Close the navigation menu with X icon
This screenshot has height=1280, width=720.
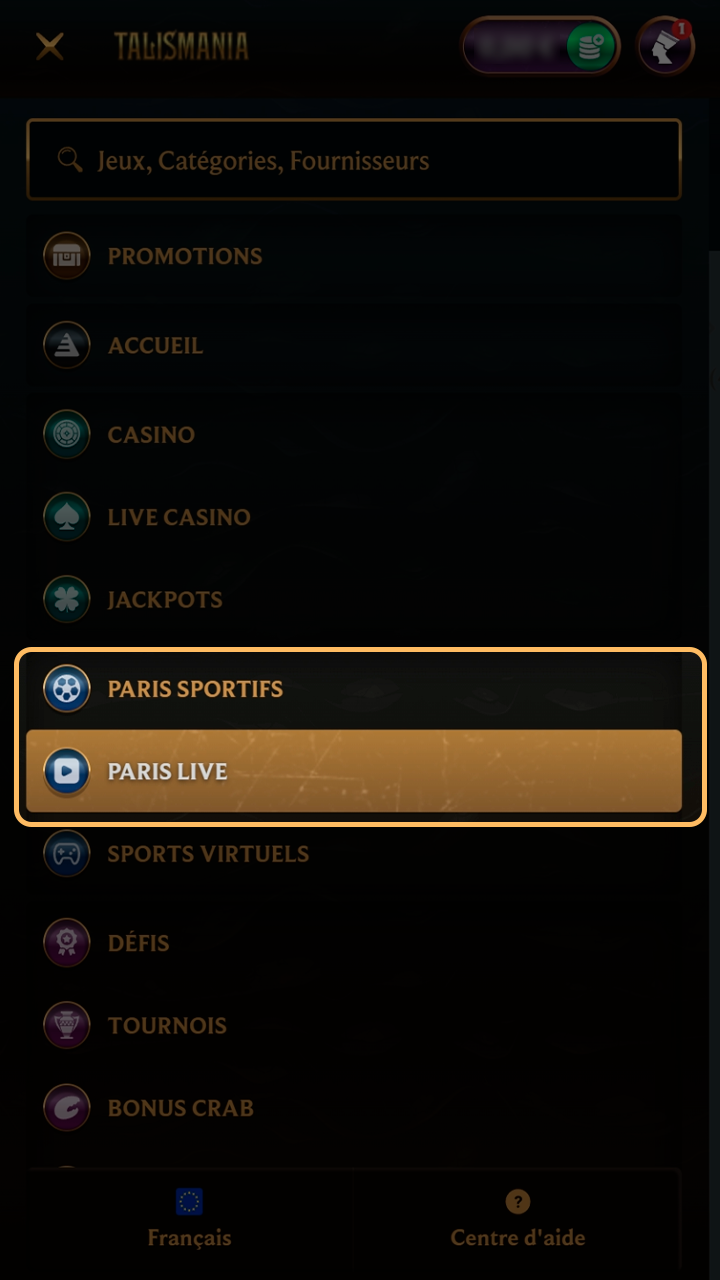(49, 46)
